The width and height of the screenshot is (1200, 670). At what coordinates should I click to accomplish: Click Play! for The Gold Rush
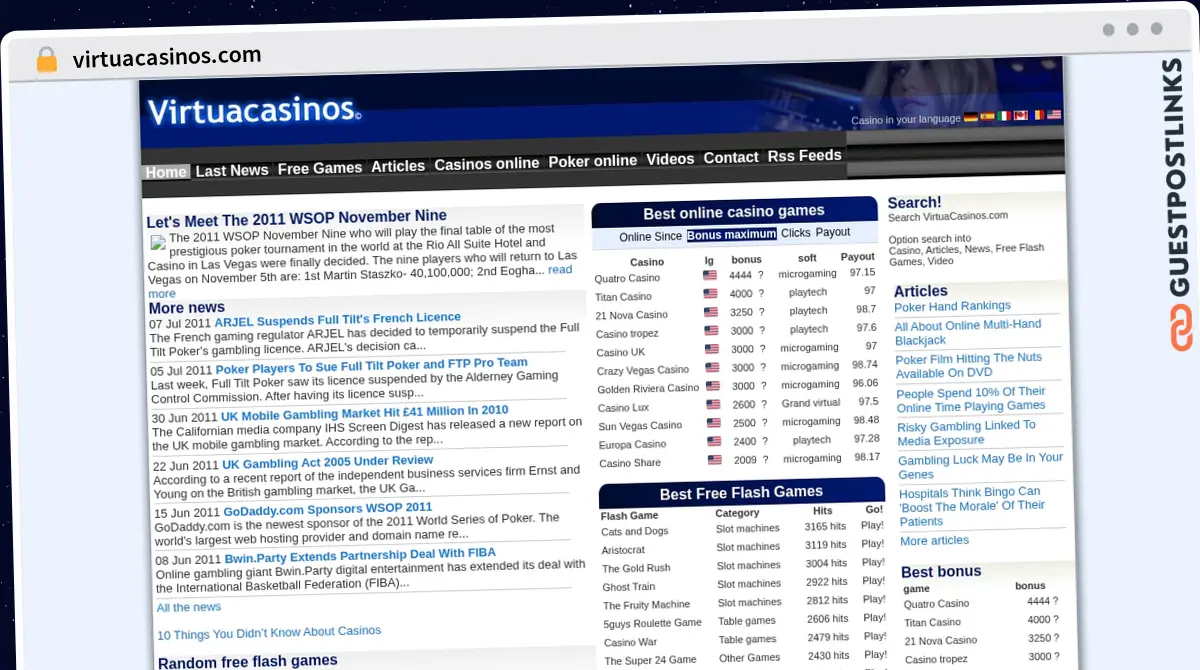(x=872, y=562)
